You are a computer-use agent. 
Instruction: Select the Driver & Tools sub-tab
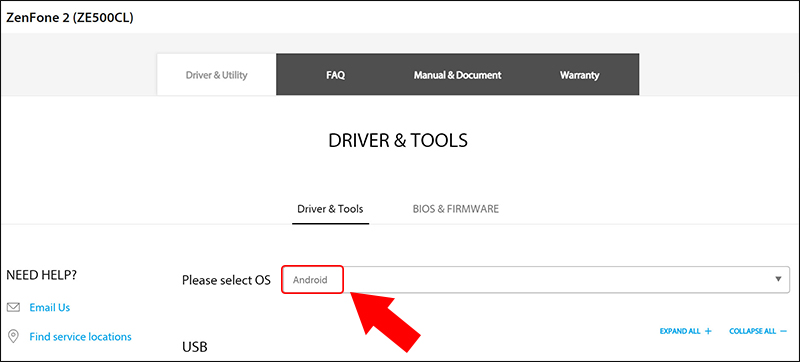pos(330,209)
